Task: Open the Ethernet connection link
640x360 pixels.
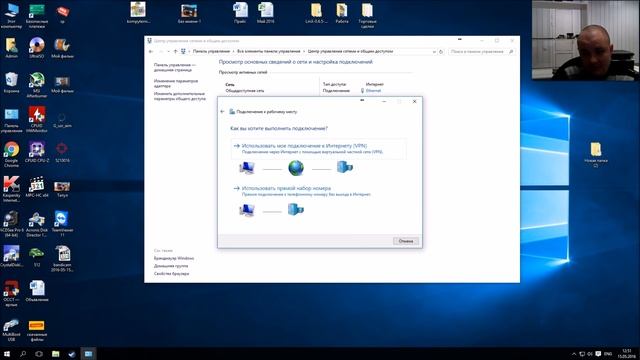Action: [x=373, y=91]
